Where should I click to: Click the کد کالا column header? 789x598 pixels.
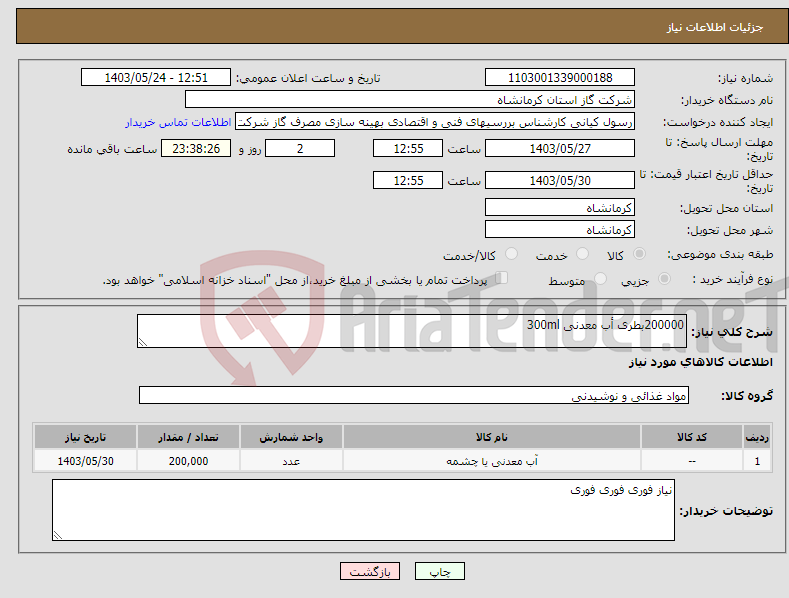click(x=692, y=437)
